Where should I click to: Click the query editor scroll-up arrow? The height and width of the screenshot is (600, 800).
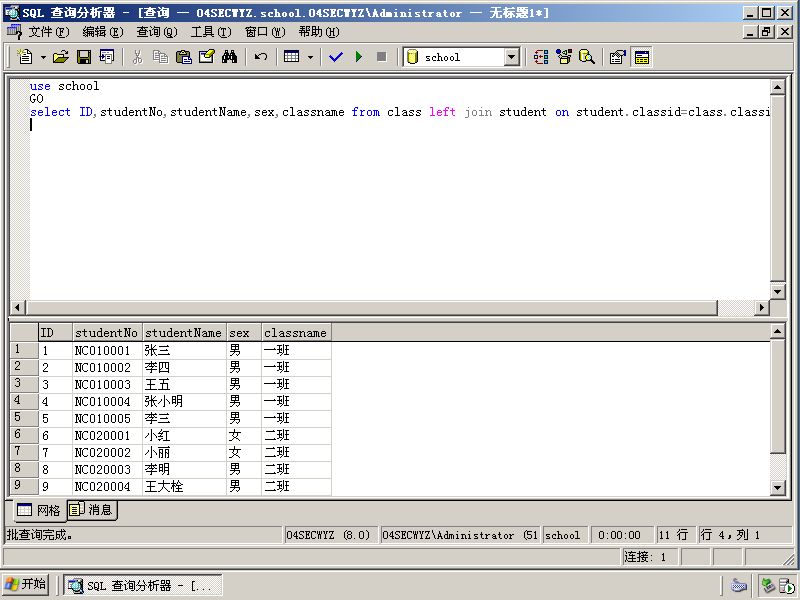(777, 87)
